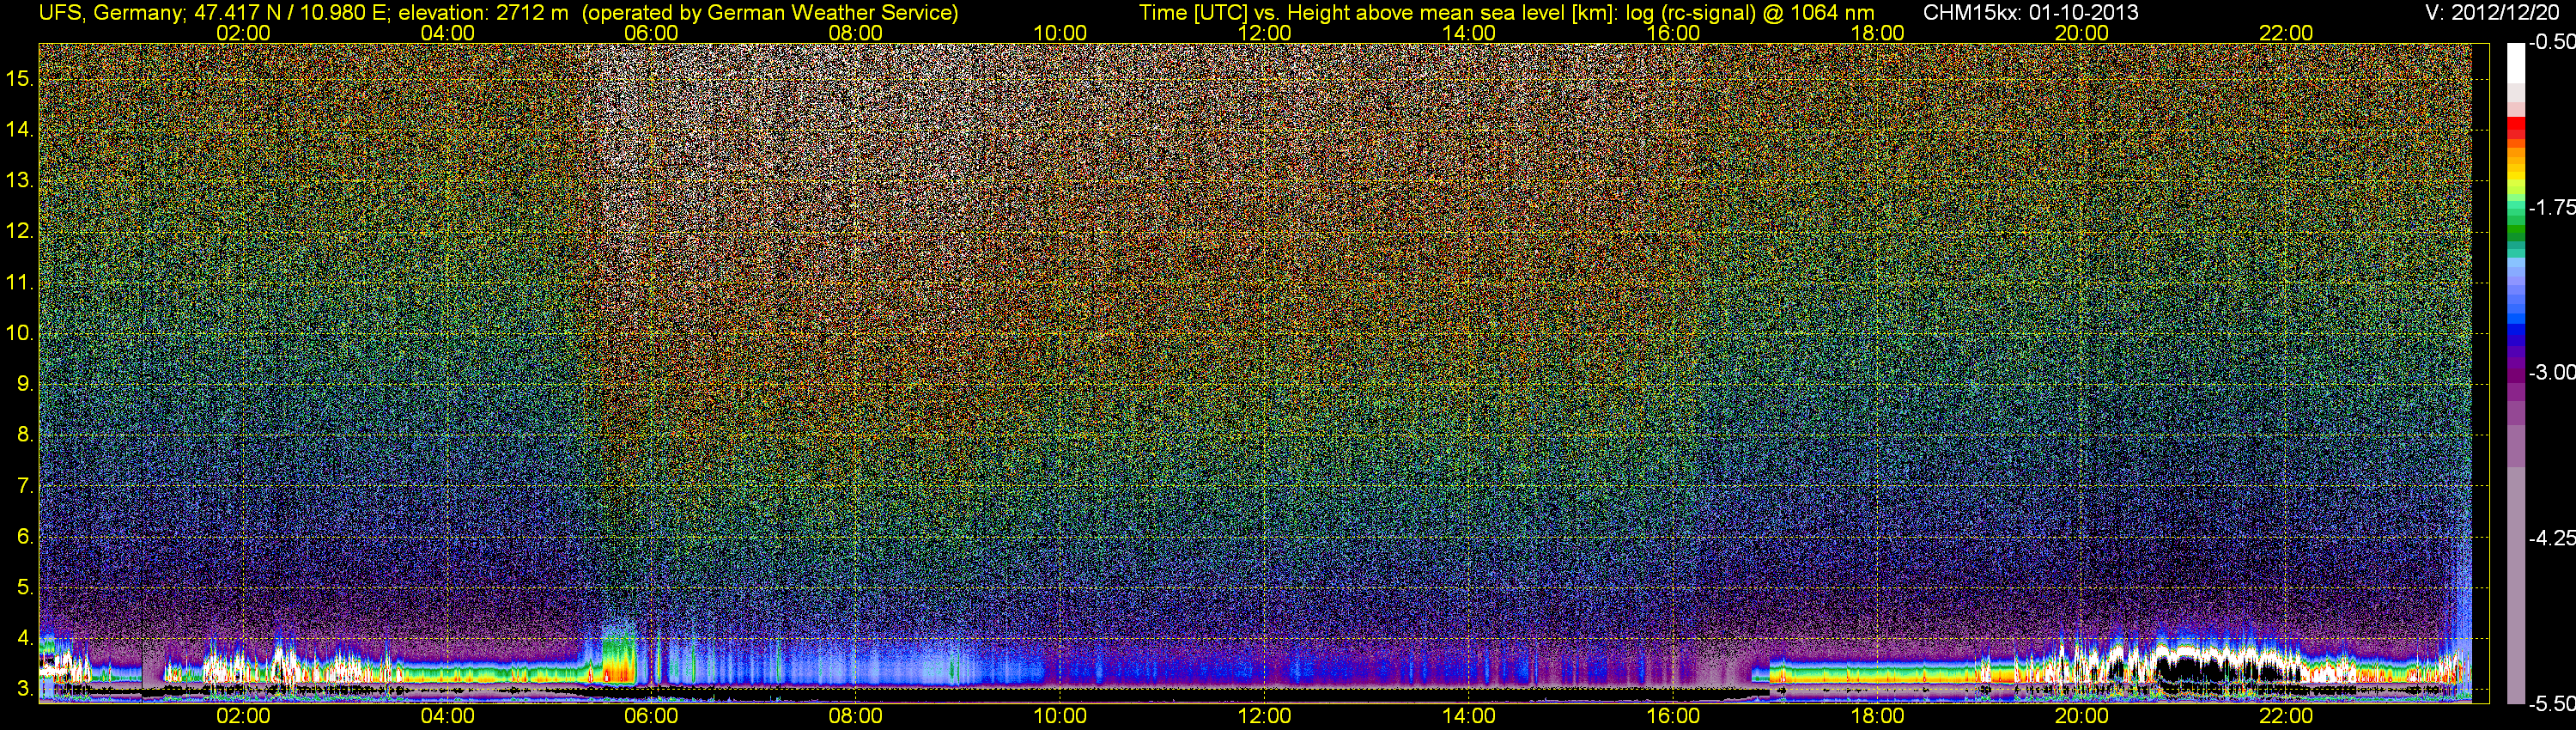Click the 06:00 label on the bottom axis
The height and width of the screenshot is (730, 2576).
[651, 716]
